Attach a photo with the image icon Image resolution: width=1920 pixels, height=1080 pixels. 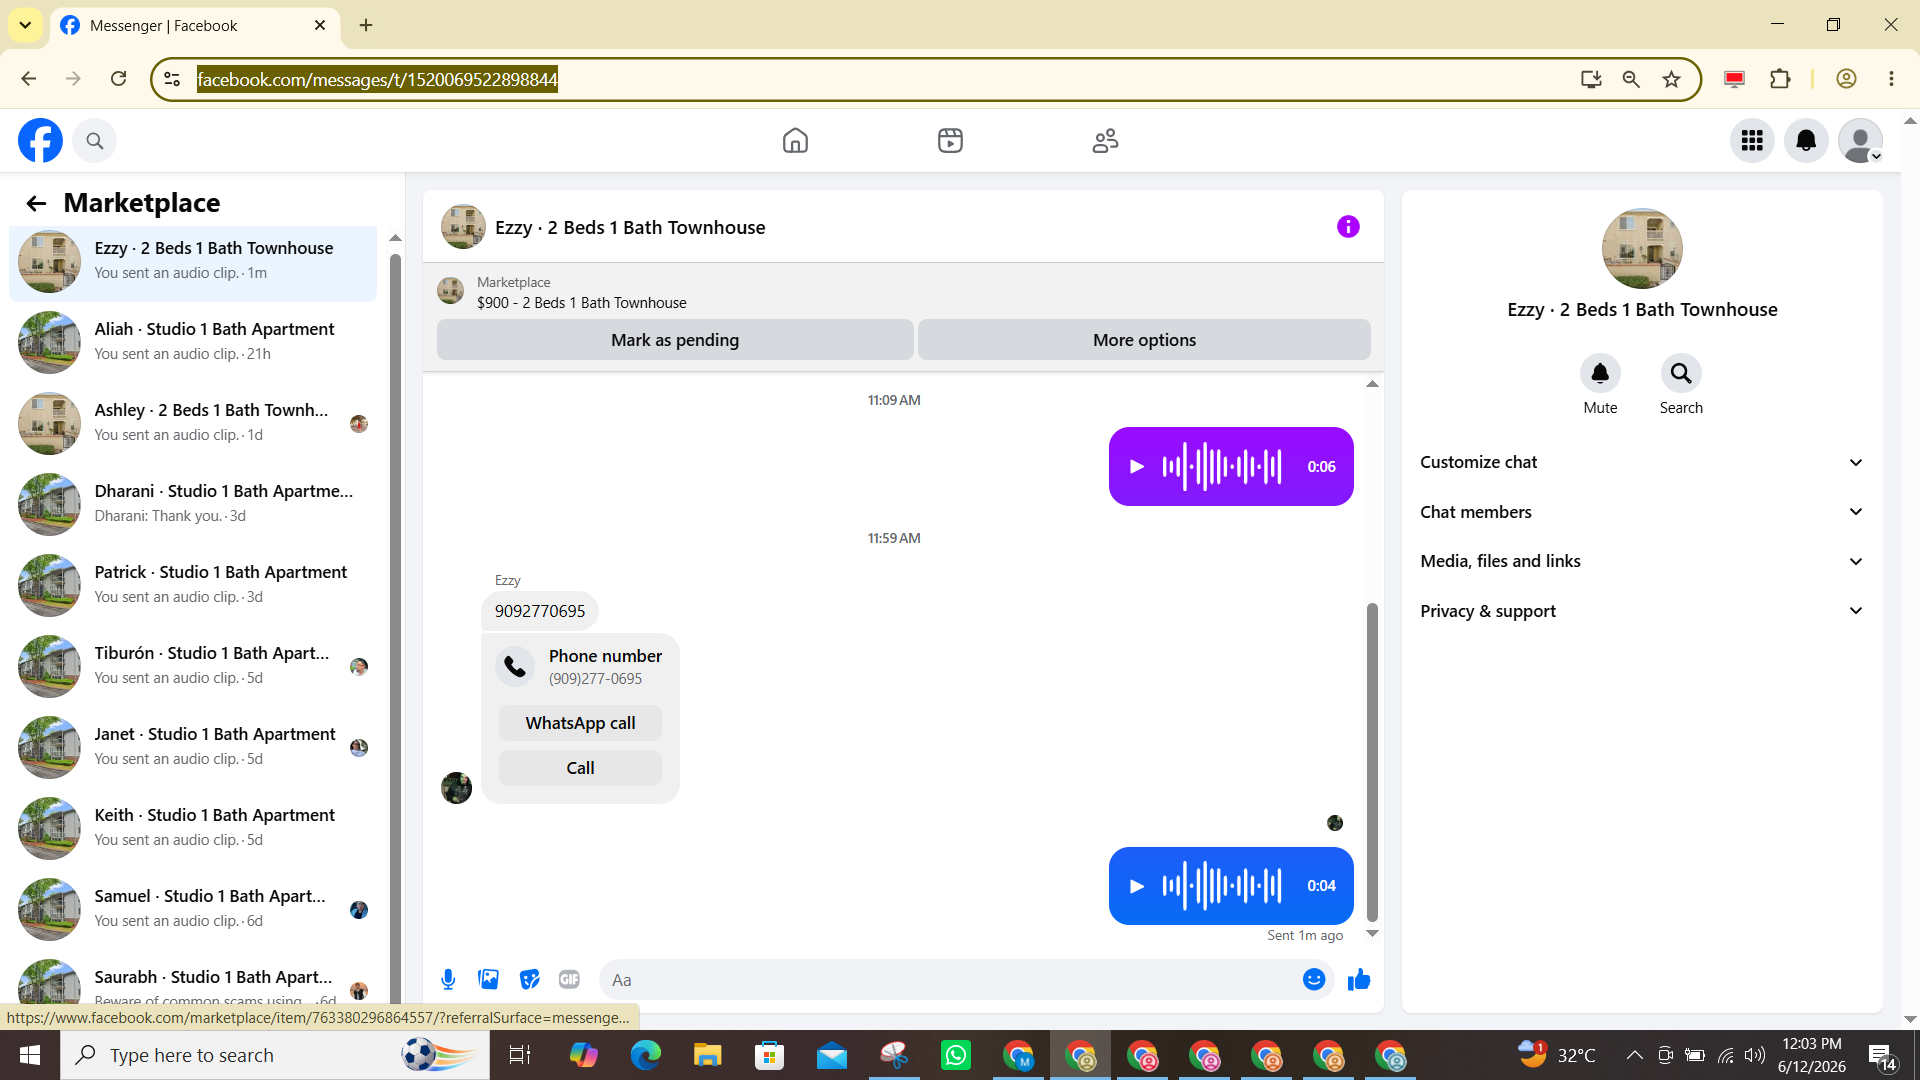(x=488, y=980)
